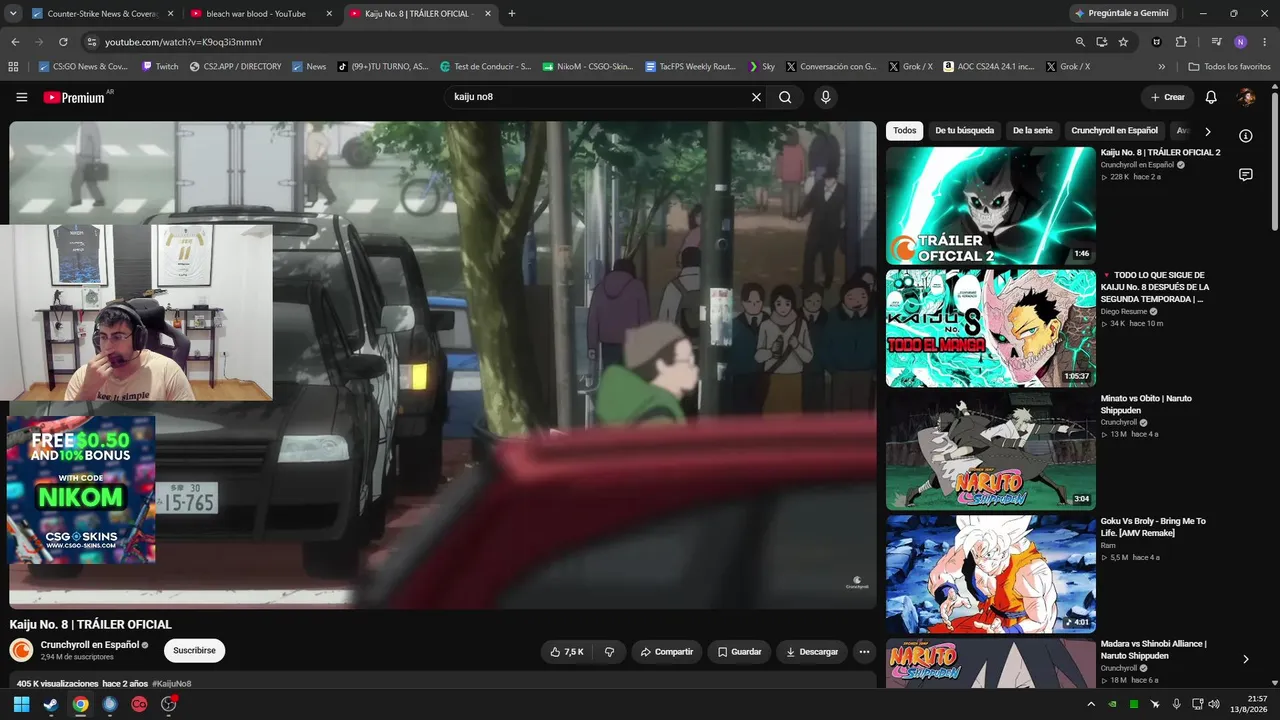
Task: Open the media controls icon in Chrome
Action: 1216,42
